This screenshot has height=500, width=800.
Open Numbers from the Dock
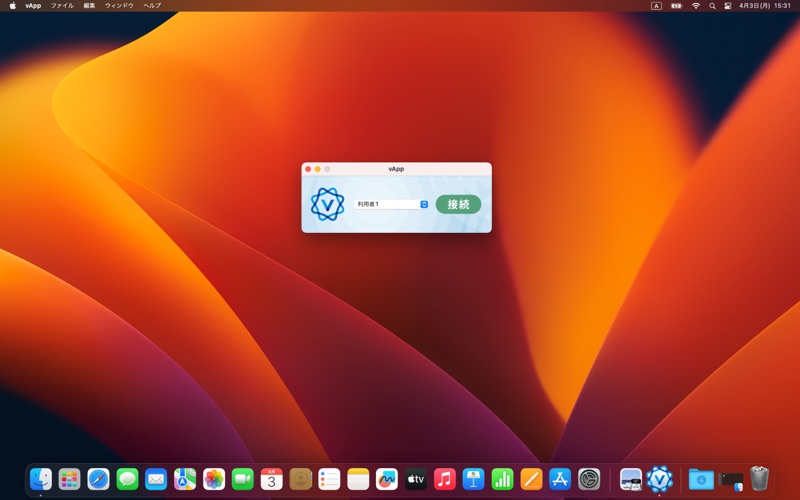[503, 480]
